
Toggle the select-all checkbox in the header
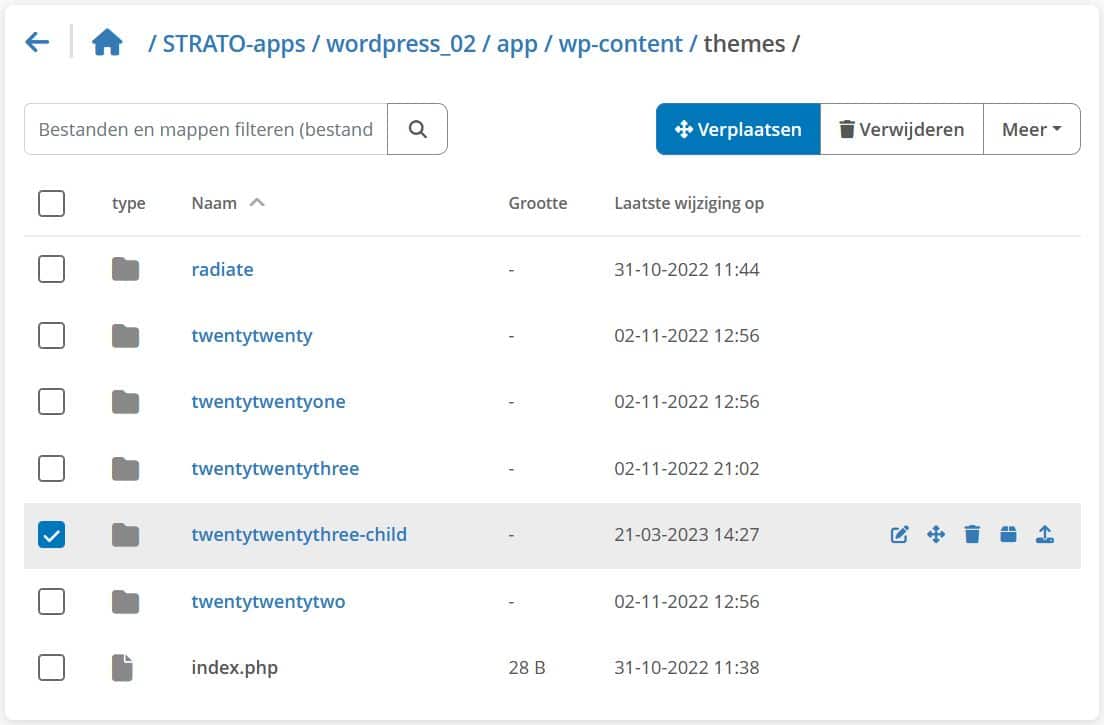click(x=51, y=203)
